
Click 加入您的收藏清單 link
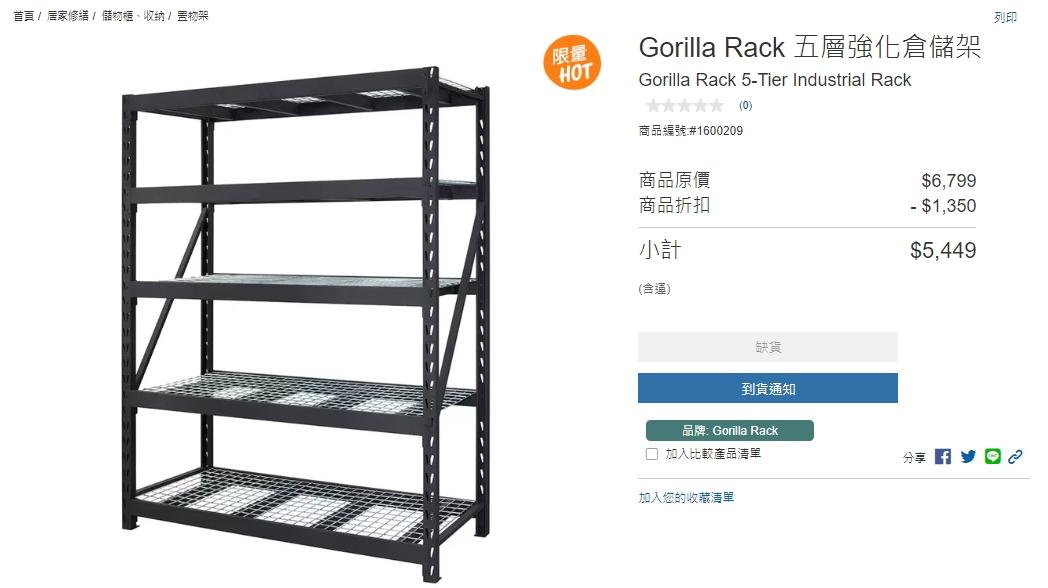pos(686,497)
